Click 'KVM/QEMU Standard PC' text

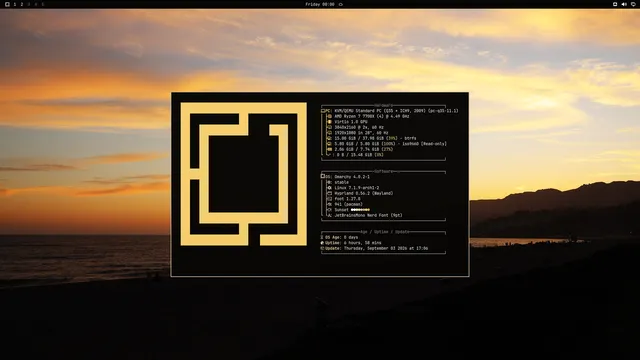click(x=359, y=111)
